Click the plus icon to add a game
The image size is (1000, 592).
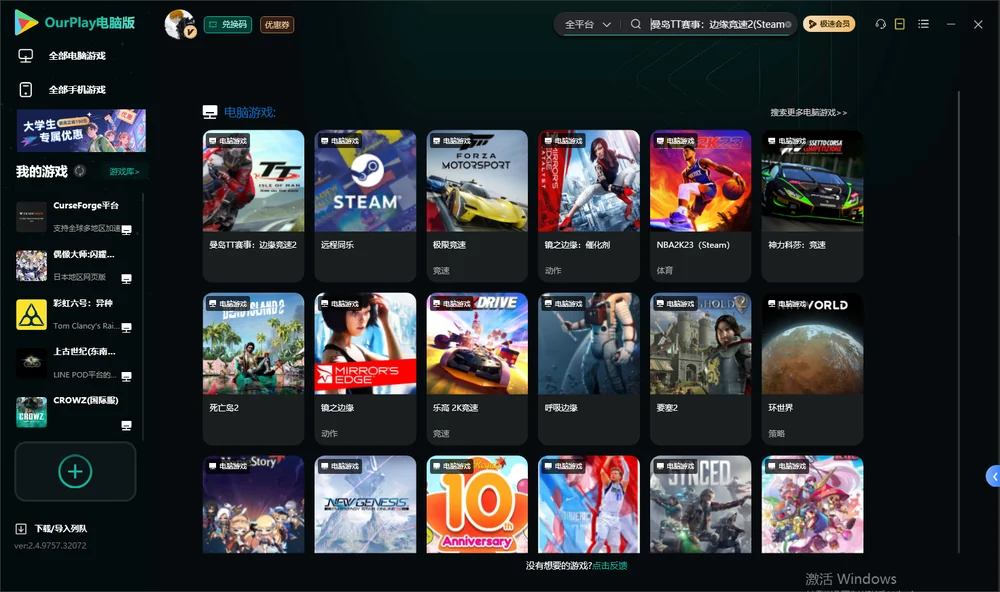tap(75, 471)
